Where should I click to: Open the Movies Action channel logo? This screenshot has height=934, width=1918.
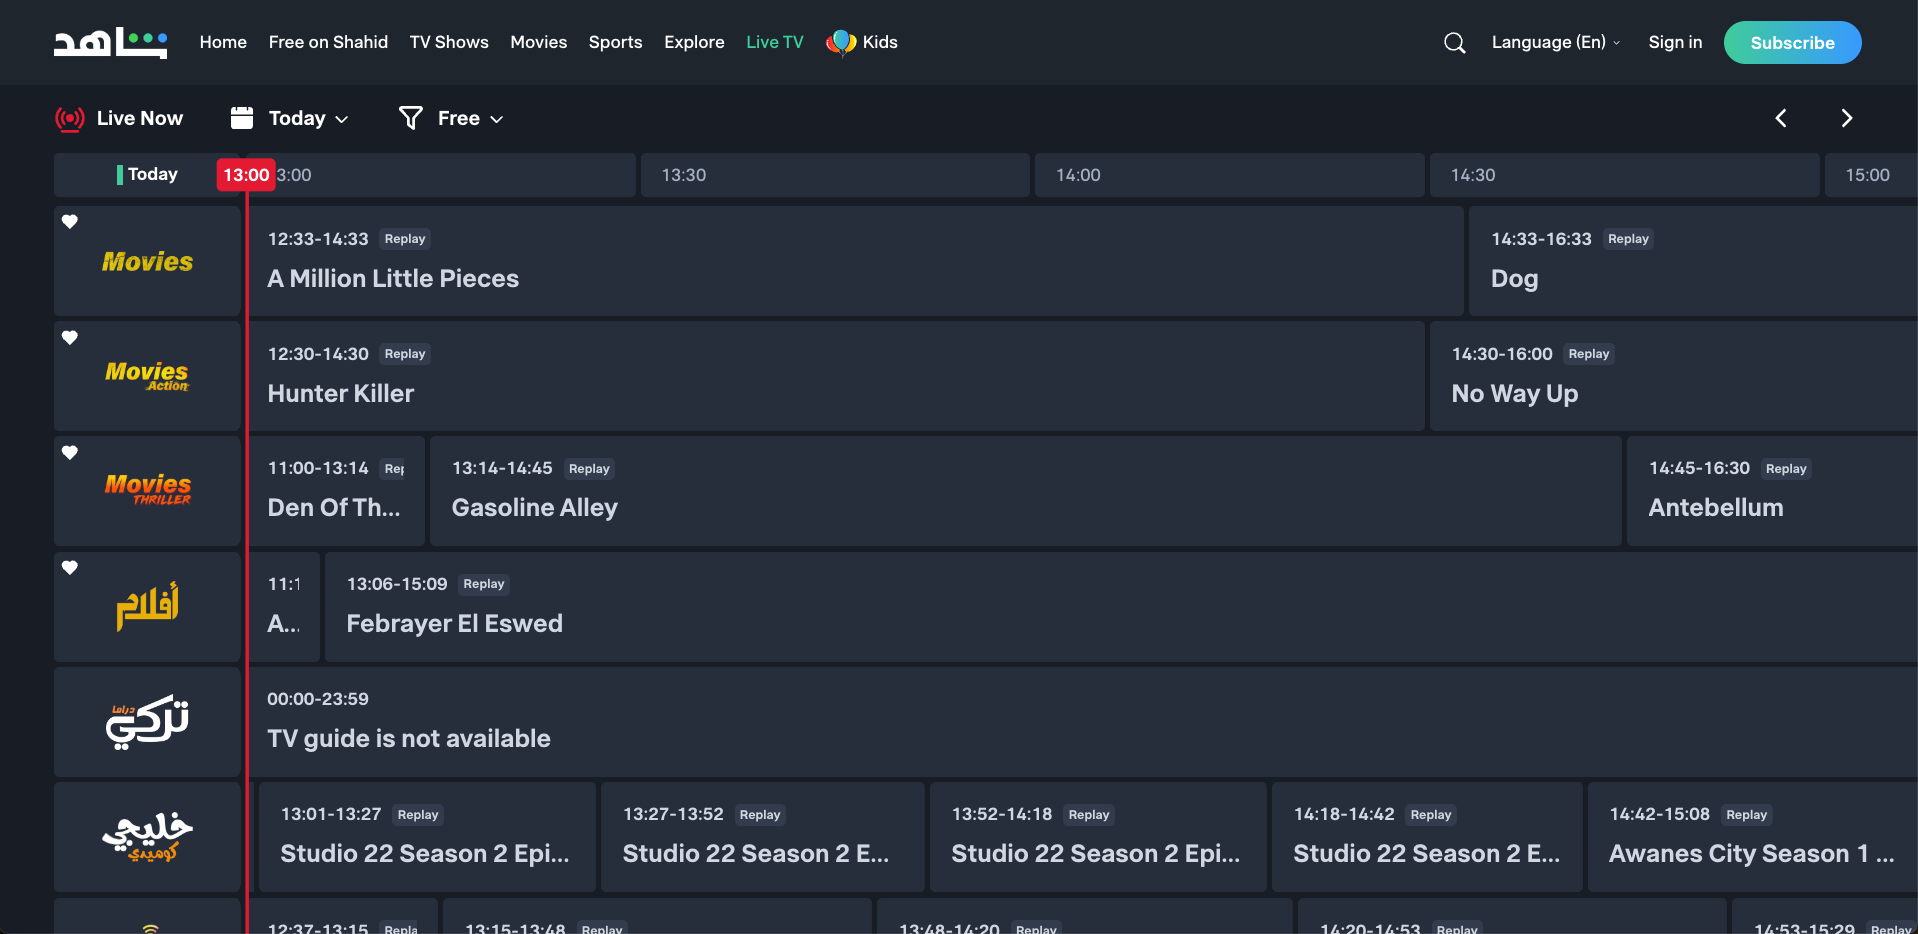coord(146,375)
